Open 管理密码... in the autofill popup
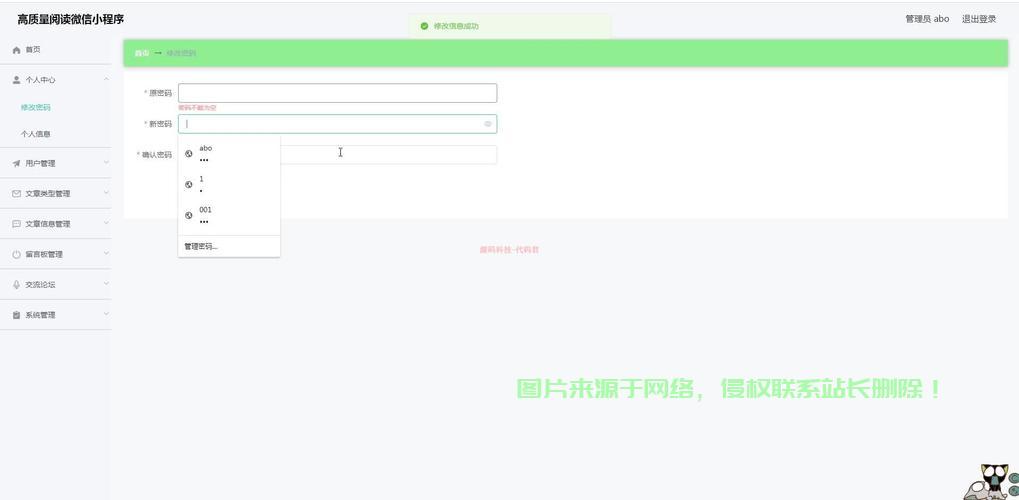Image resolution: width=1019 pixels, height=500 pixels. coord(200,246)
